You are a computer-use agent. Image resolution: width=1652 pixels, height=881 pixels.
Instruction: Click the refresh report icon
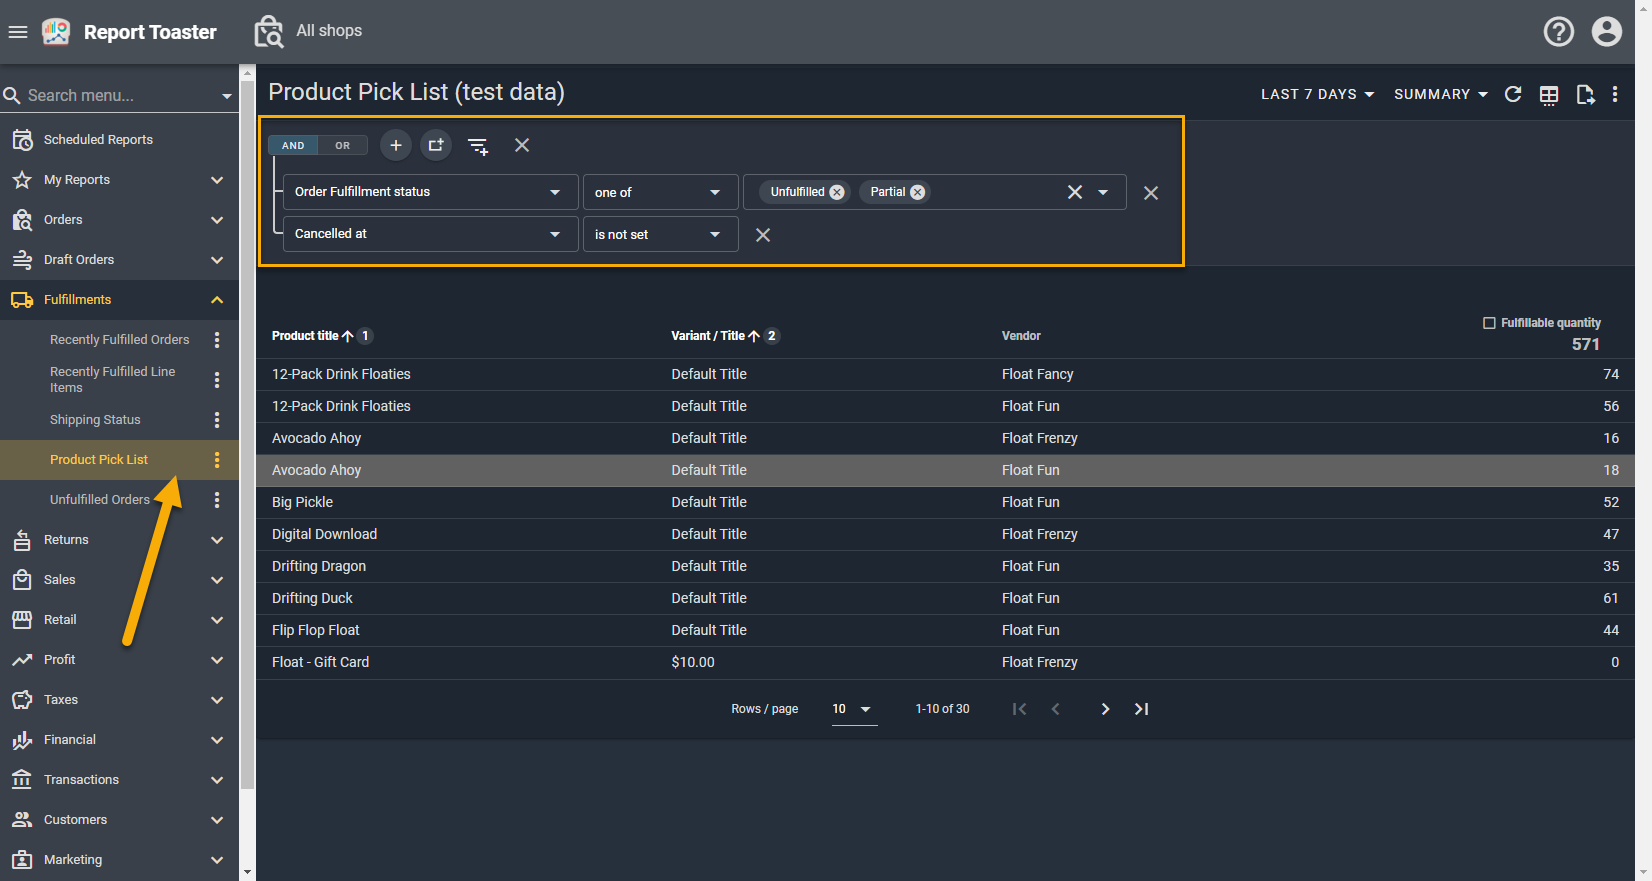point(1513,94)
